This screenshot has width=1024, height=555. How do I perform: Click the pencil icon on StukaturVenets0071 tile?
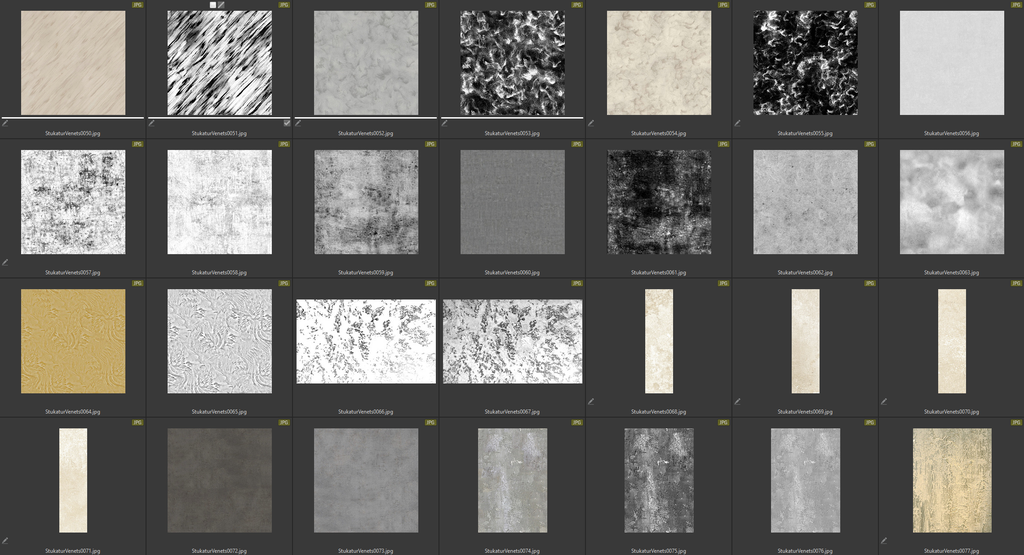(x=5, y=540)
